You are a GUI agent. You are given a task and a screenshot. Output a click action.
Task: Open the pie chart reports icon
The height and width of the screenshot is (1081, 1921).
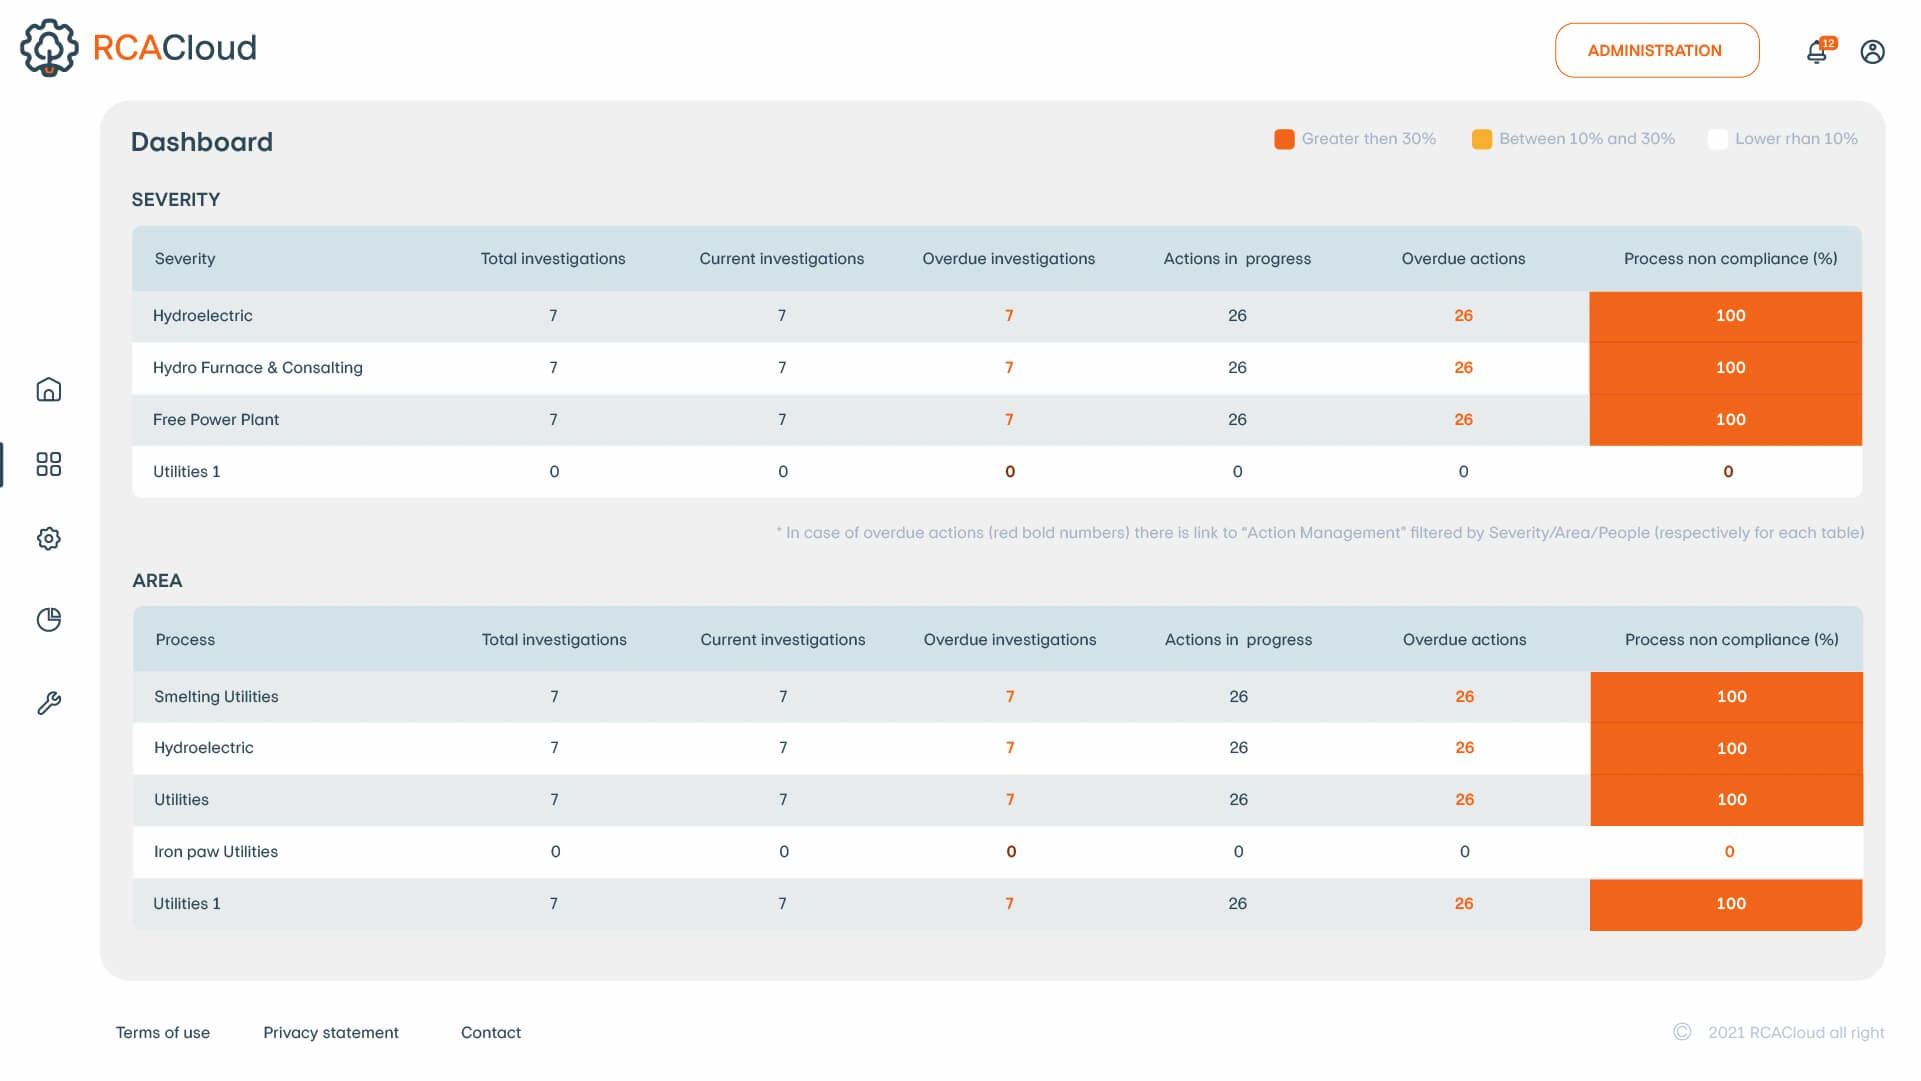click(48, 620)
